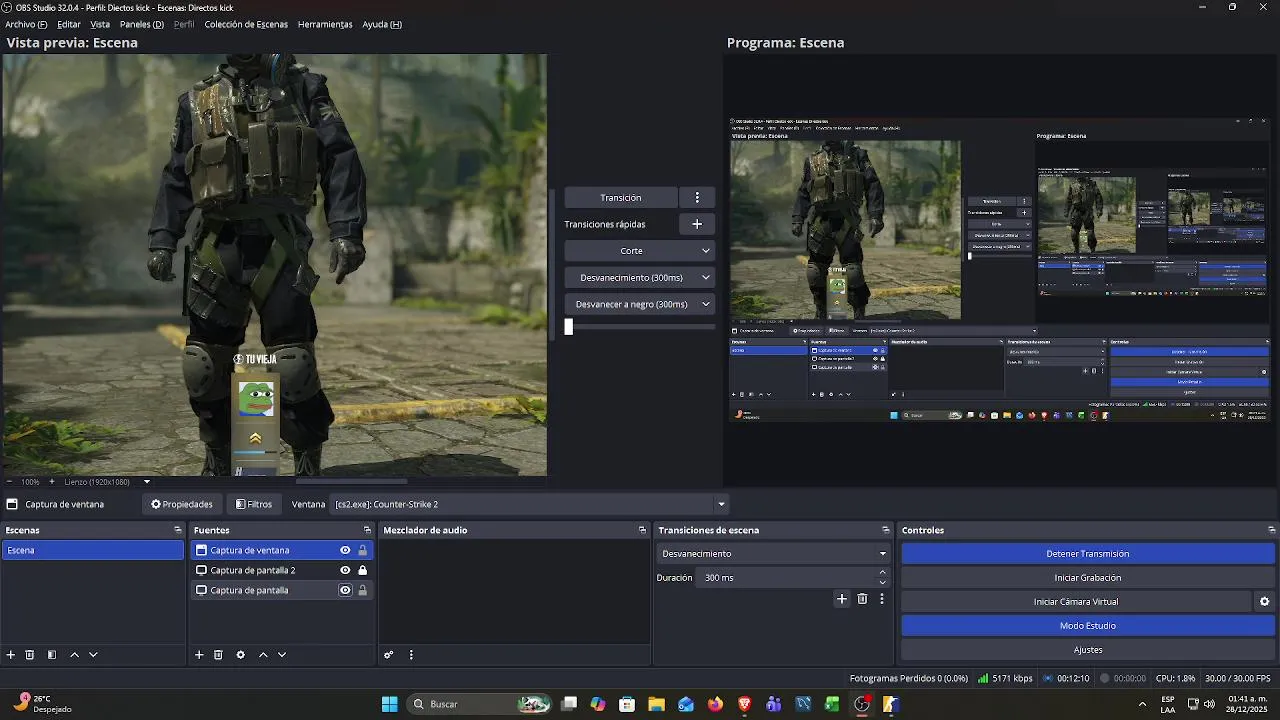Increase transition duration with up arrow
1280x720 pixels.
pyautogui.click(x=882, y=573)
